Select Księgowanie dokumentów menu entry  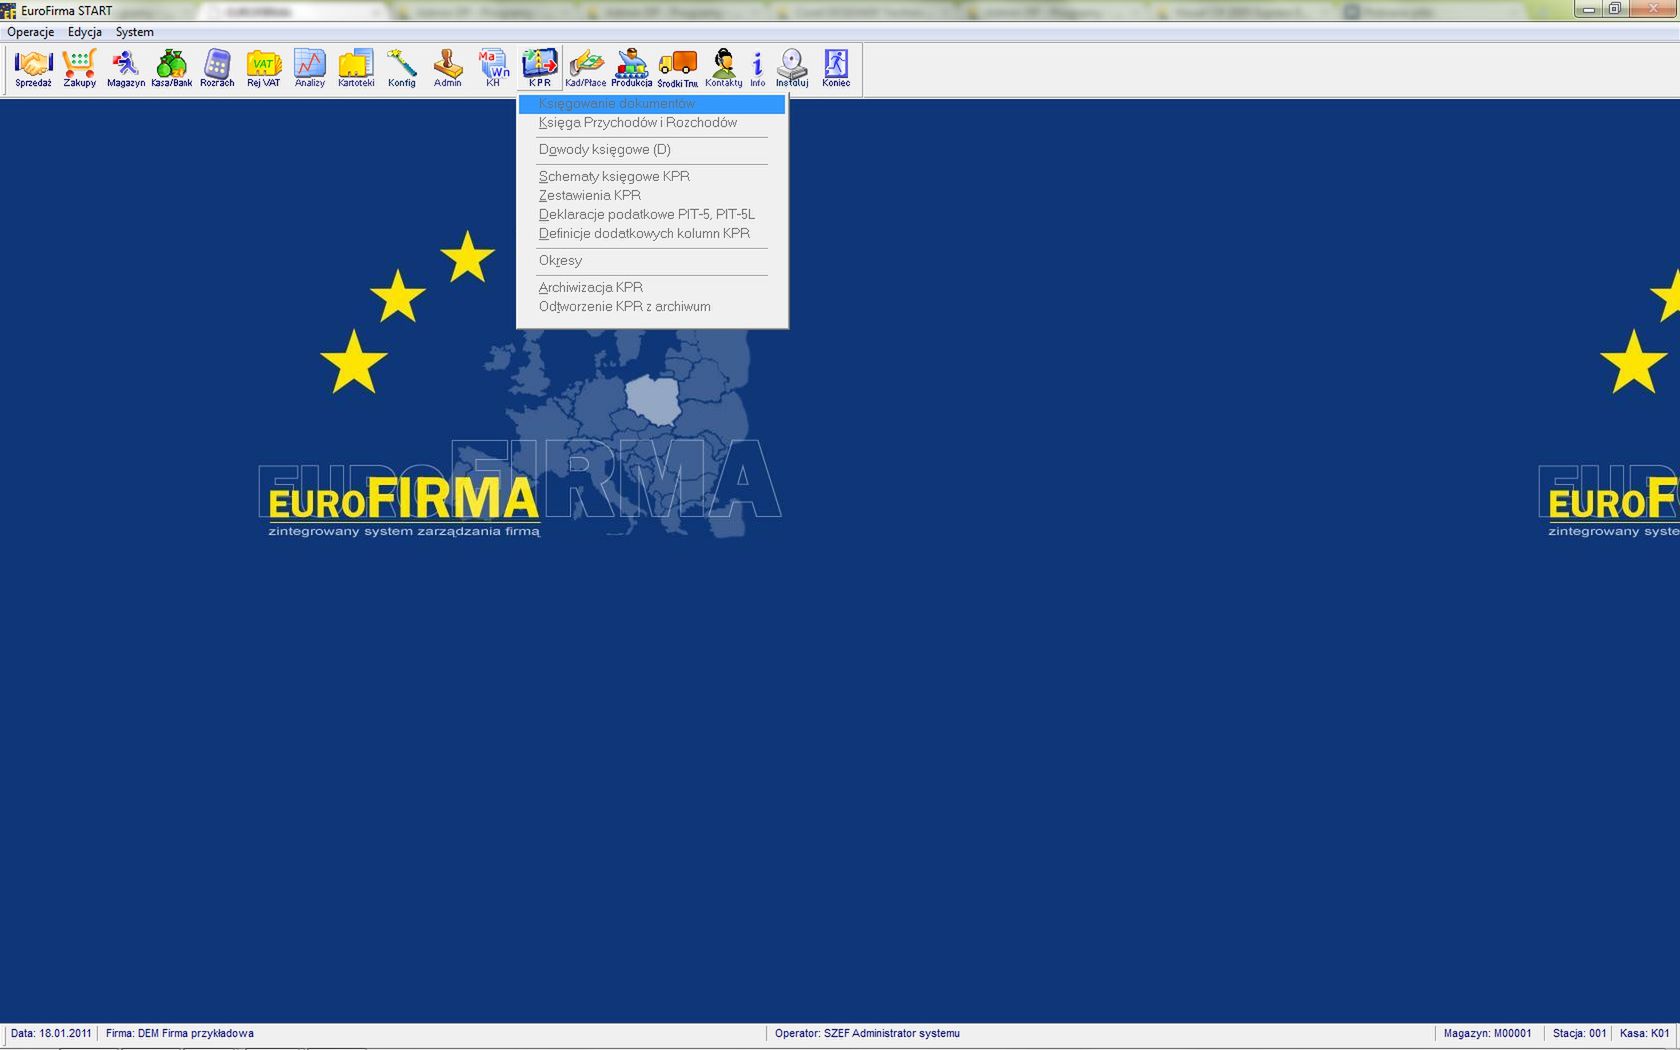click(652, 104)
